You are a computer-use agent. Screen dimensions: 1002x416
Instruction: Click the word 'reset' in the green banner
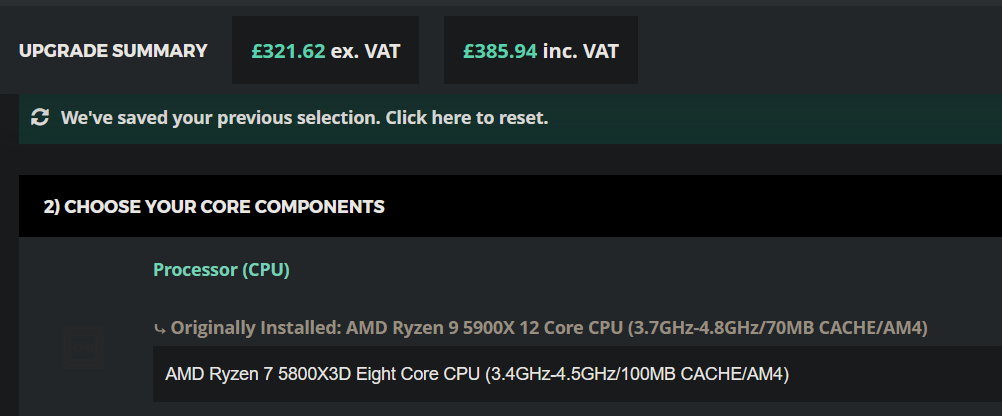pos(521,118)
